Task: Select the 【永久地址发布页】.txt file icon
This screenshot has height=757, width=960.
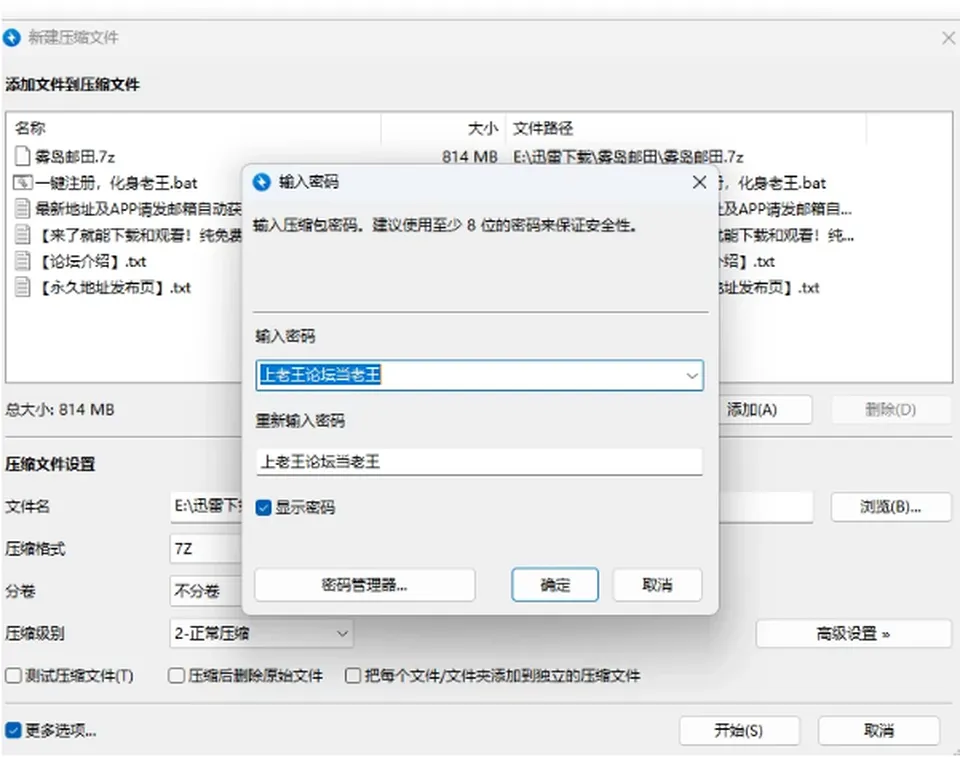Action: click(23, 287)
